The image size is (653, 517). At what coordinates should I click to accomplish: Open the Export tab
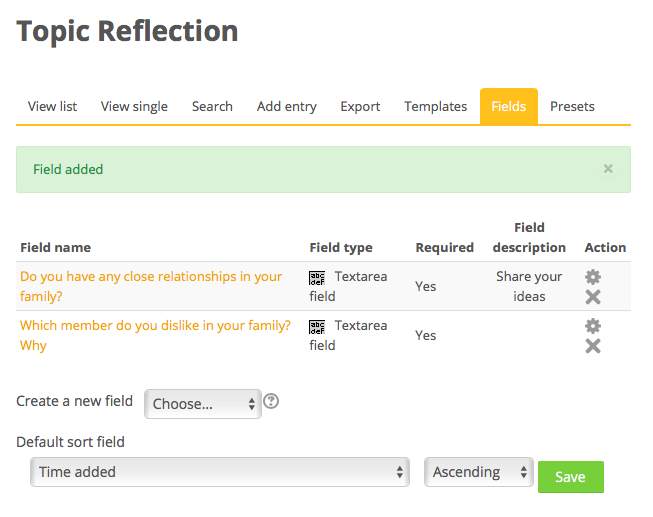click(360, 107)
